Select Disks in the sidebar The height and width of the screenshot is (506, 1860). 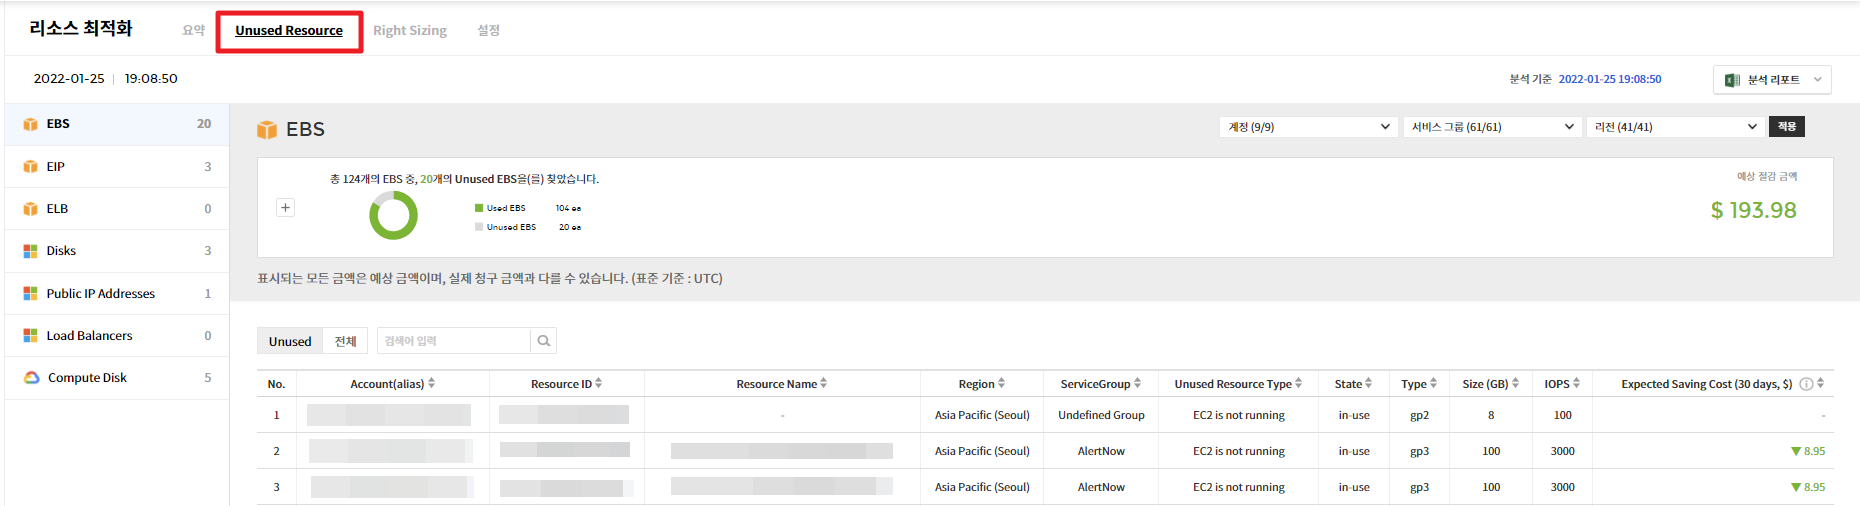[x=61, y=251]
